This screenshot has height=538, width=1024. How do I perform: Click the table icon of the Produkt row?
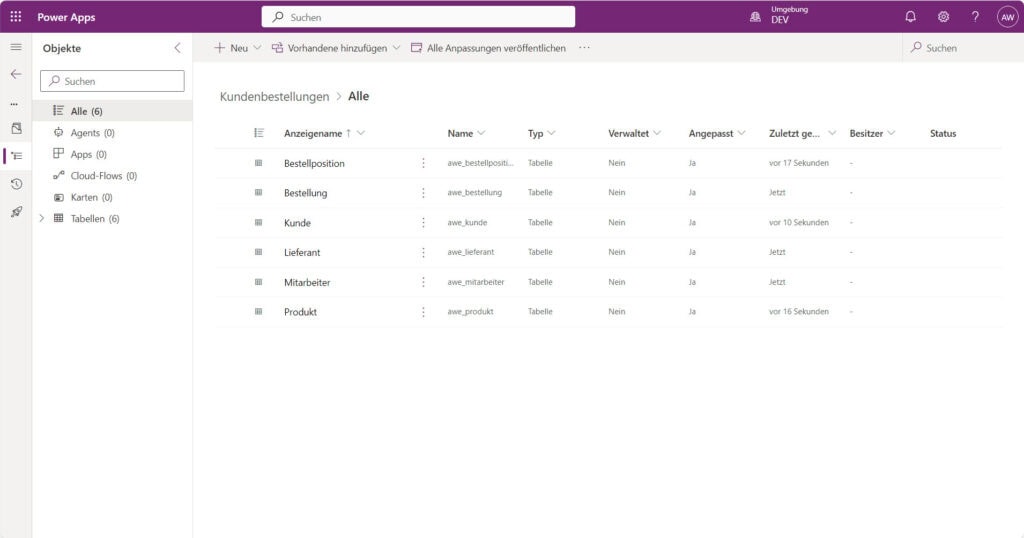[259, 311]
